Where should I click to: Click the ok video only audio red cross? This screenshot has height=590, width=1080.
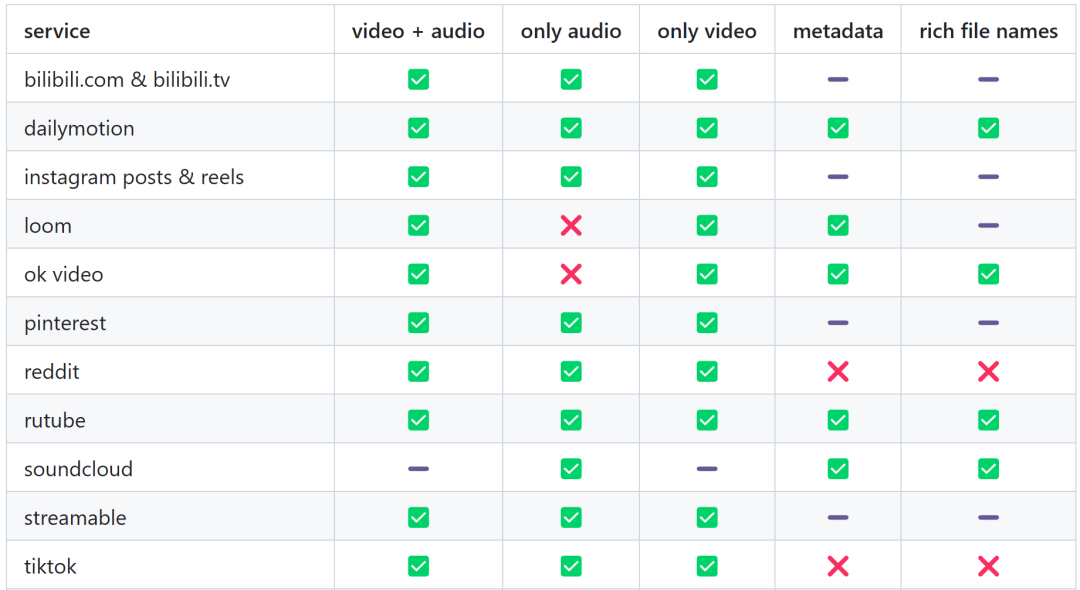571,274
